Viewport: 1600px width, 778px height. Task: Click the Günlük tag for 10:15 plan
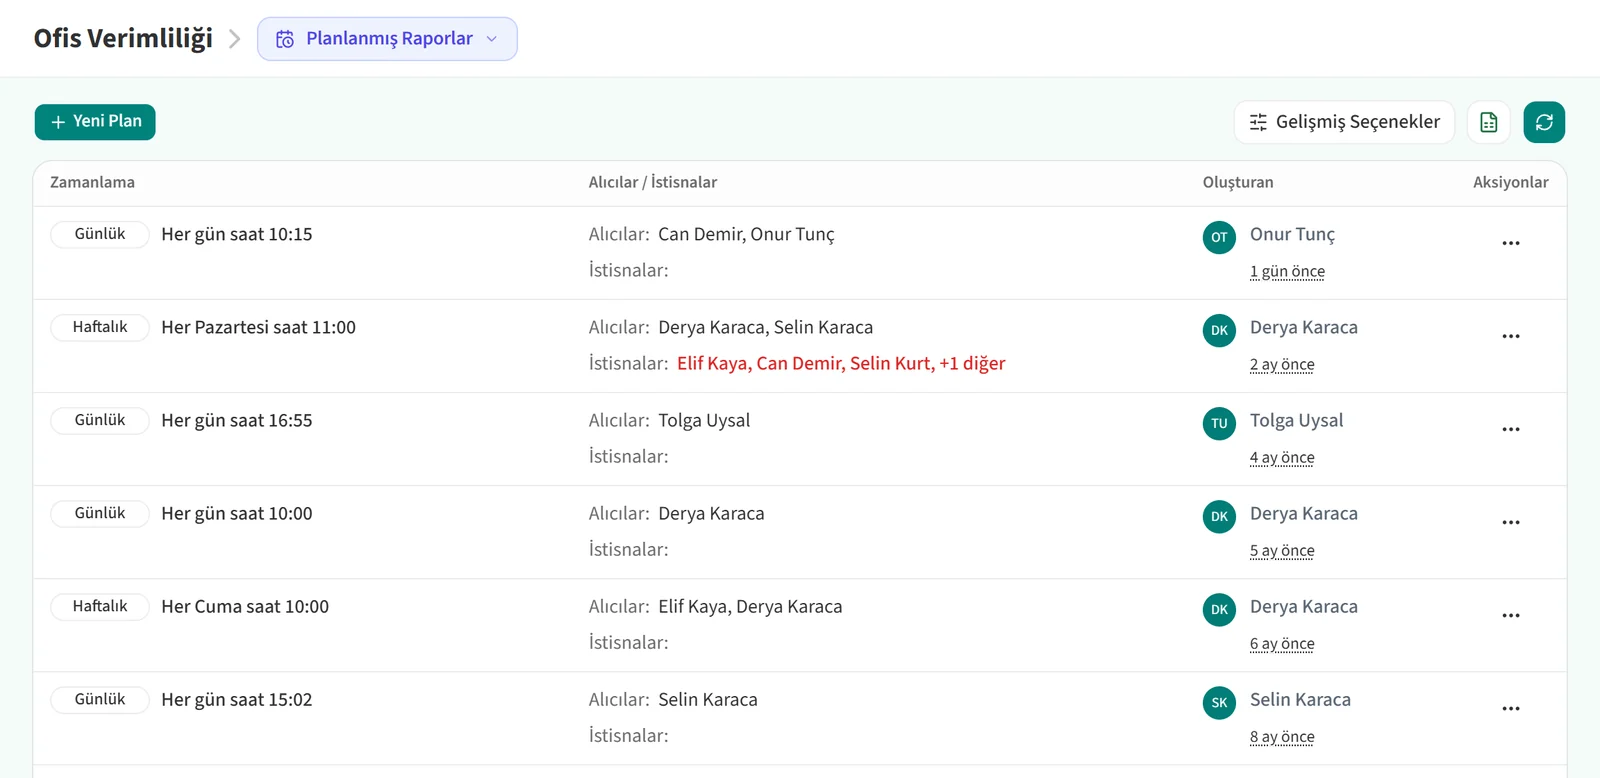click(x=100, y=234)
